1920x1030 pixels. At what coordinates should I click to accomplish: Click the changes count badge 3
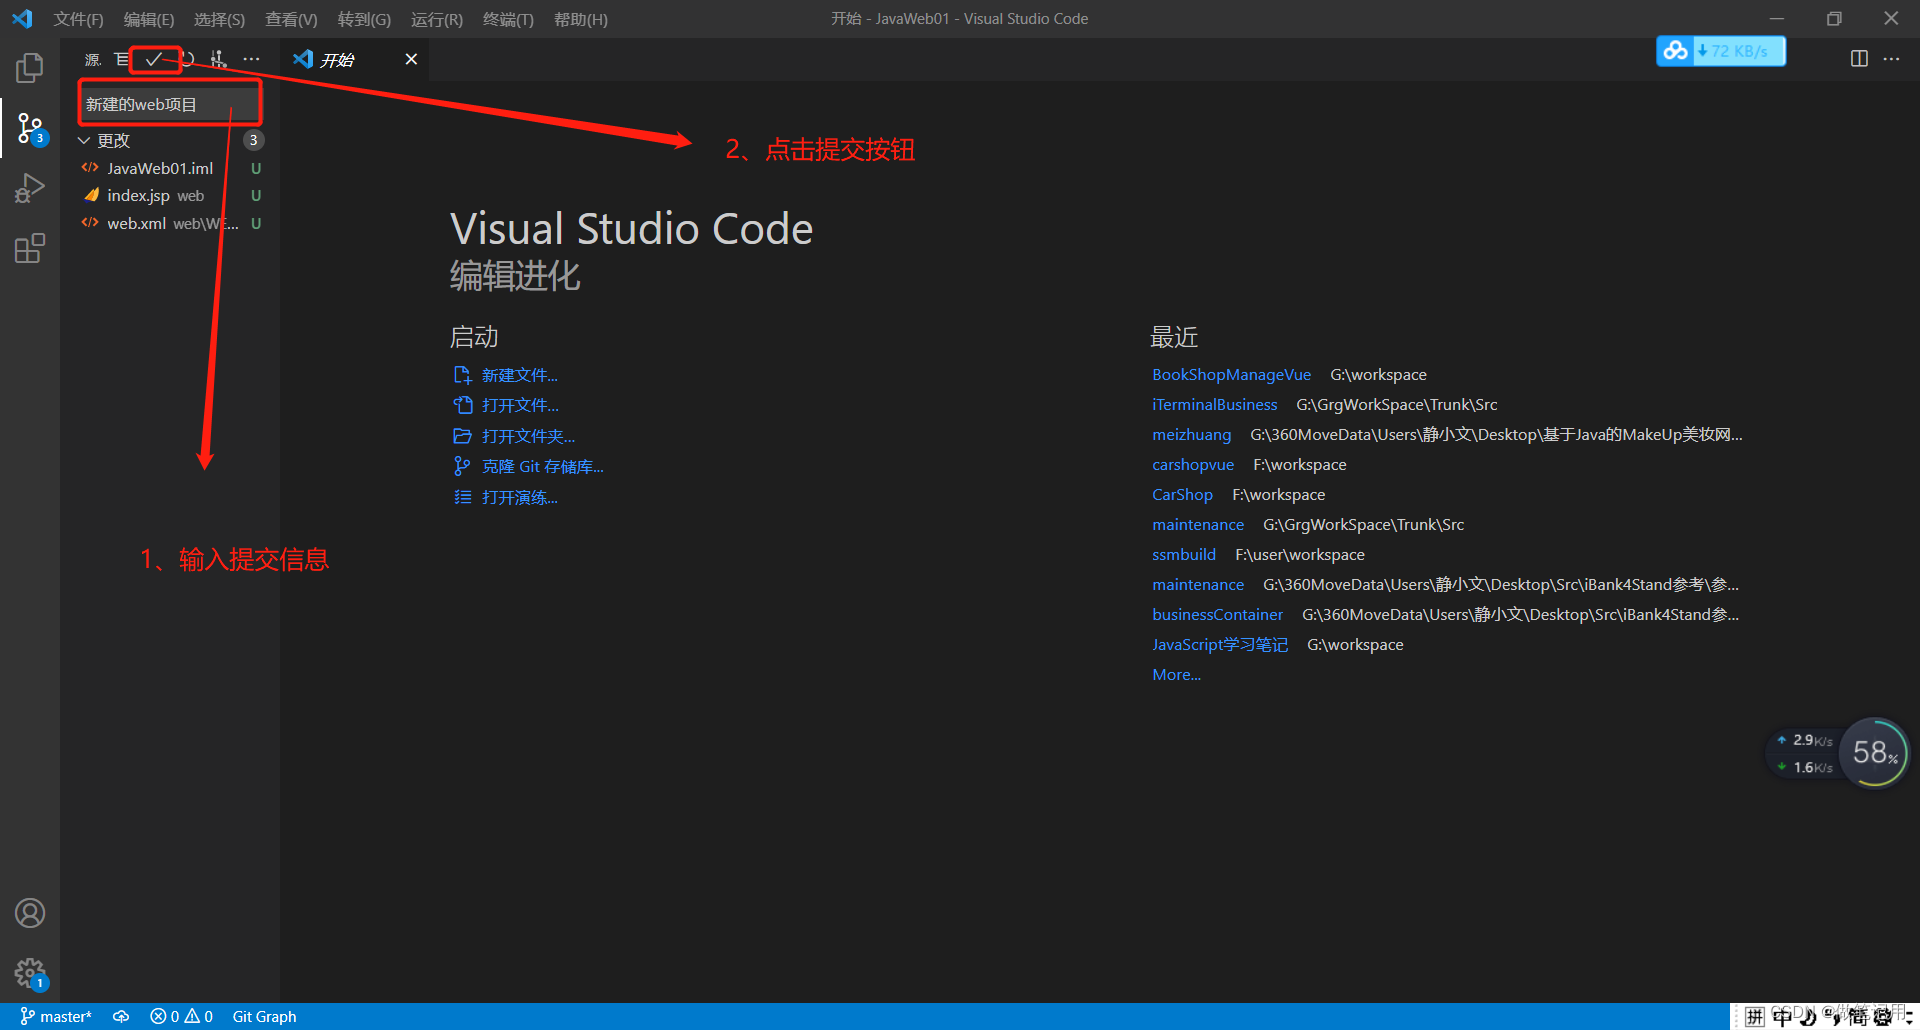[x=253, y=140]
